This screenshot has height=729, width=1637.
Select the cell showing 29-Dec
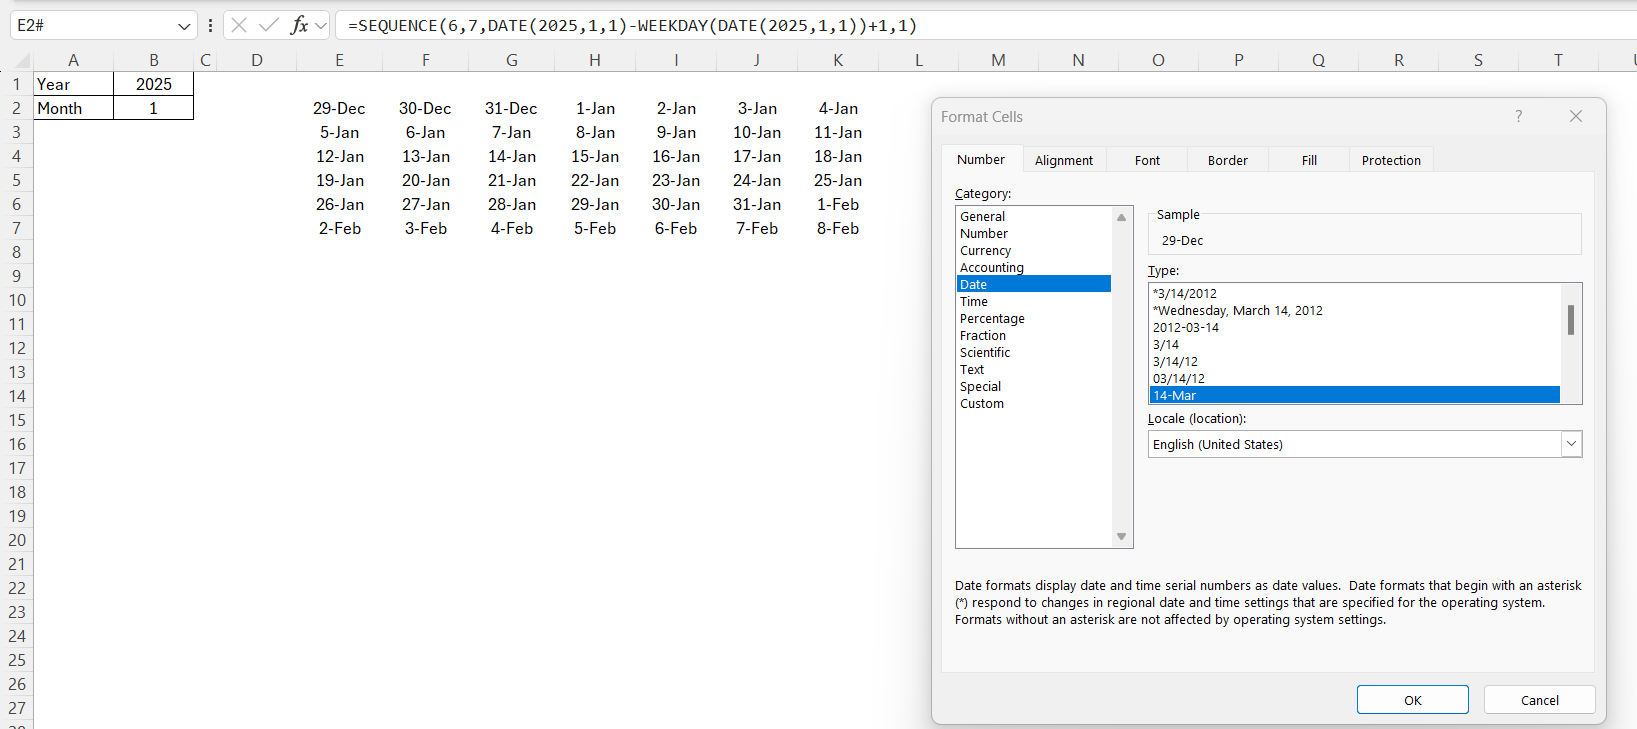tap(339, 108)
